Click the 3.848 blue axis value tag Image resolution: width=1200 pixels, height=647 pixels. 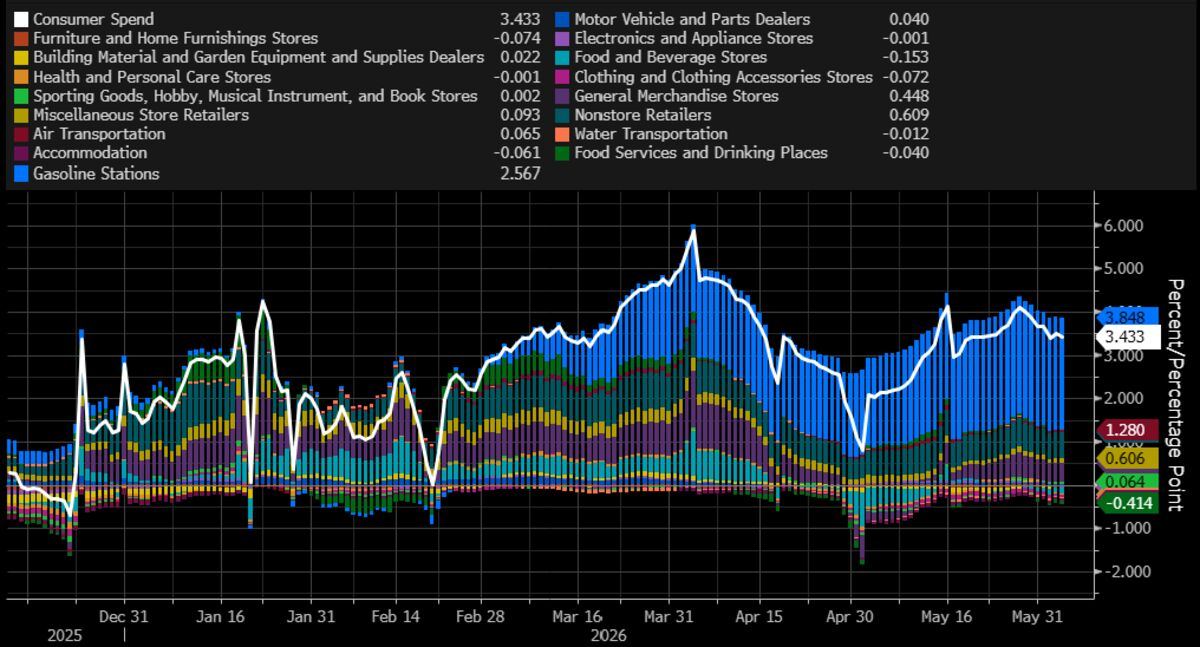click(1128, 316)
